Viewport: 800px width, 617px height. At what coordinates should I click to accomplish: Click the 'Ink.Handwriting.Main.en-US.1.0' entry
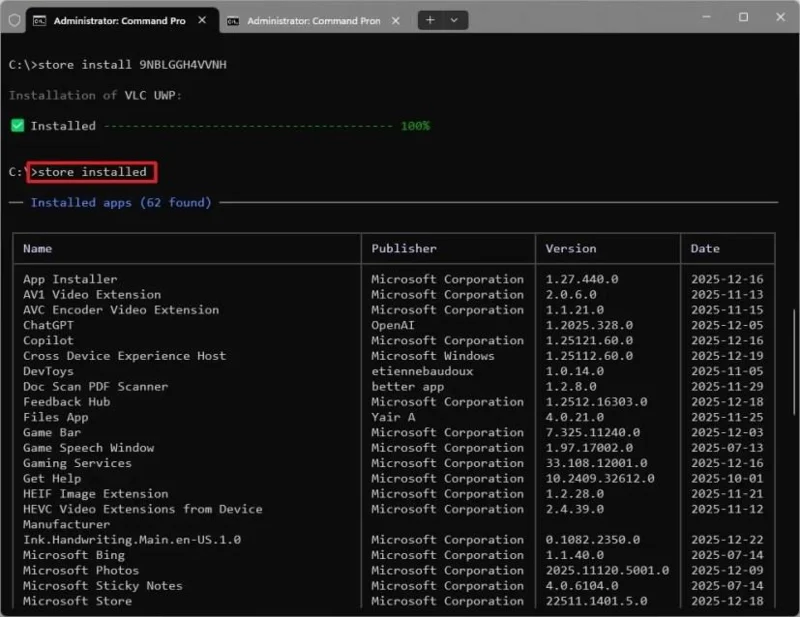pos(132,539)
